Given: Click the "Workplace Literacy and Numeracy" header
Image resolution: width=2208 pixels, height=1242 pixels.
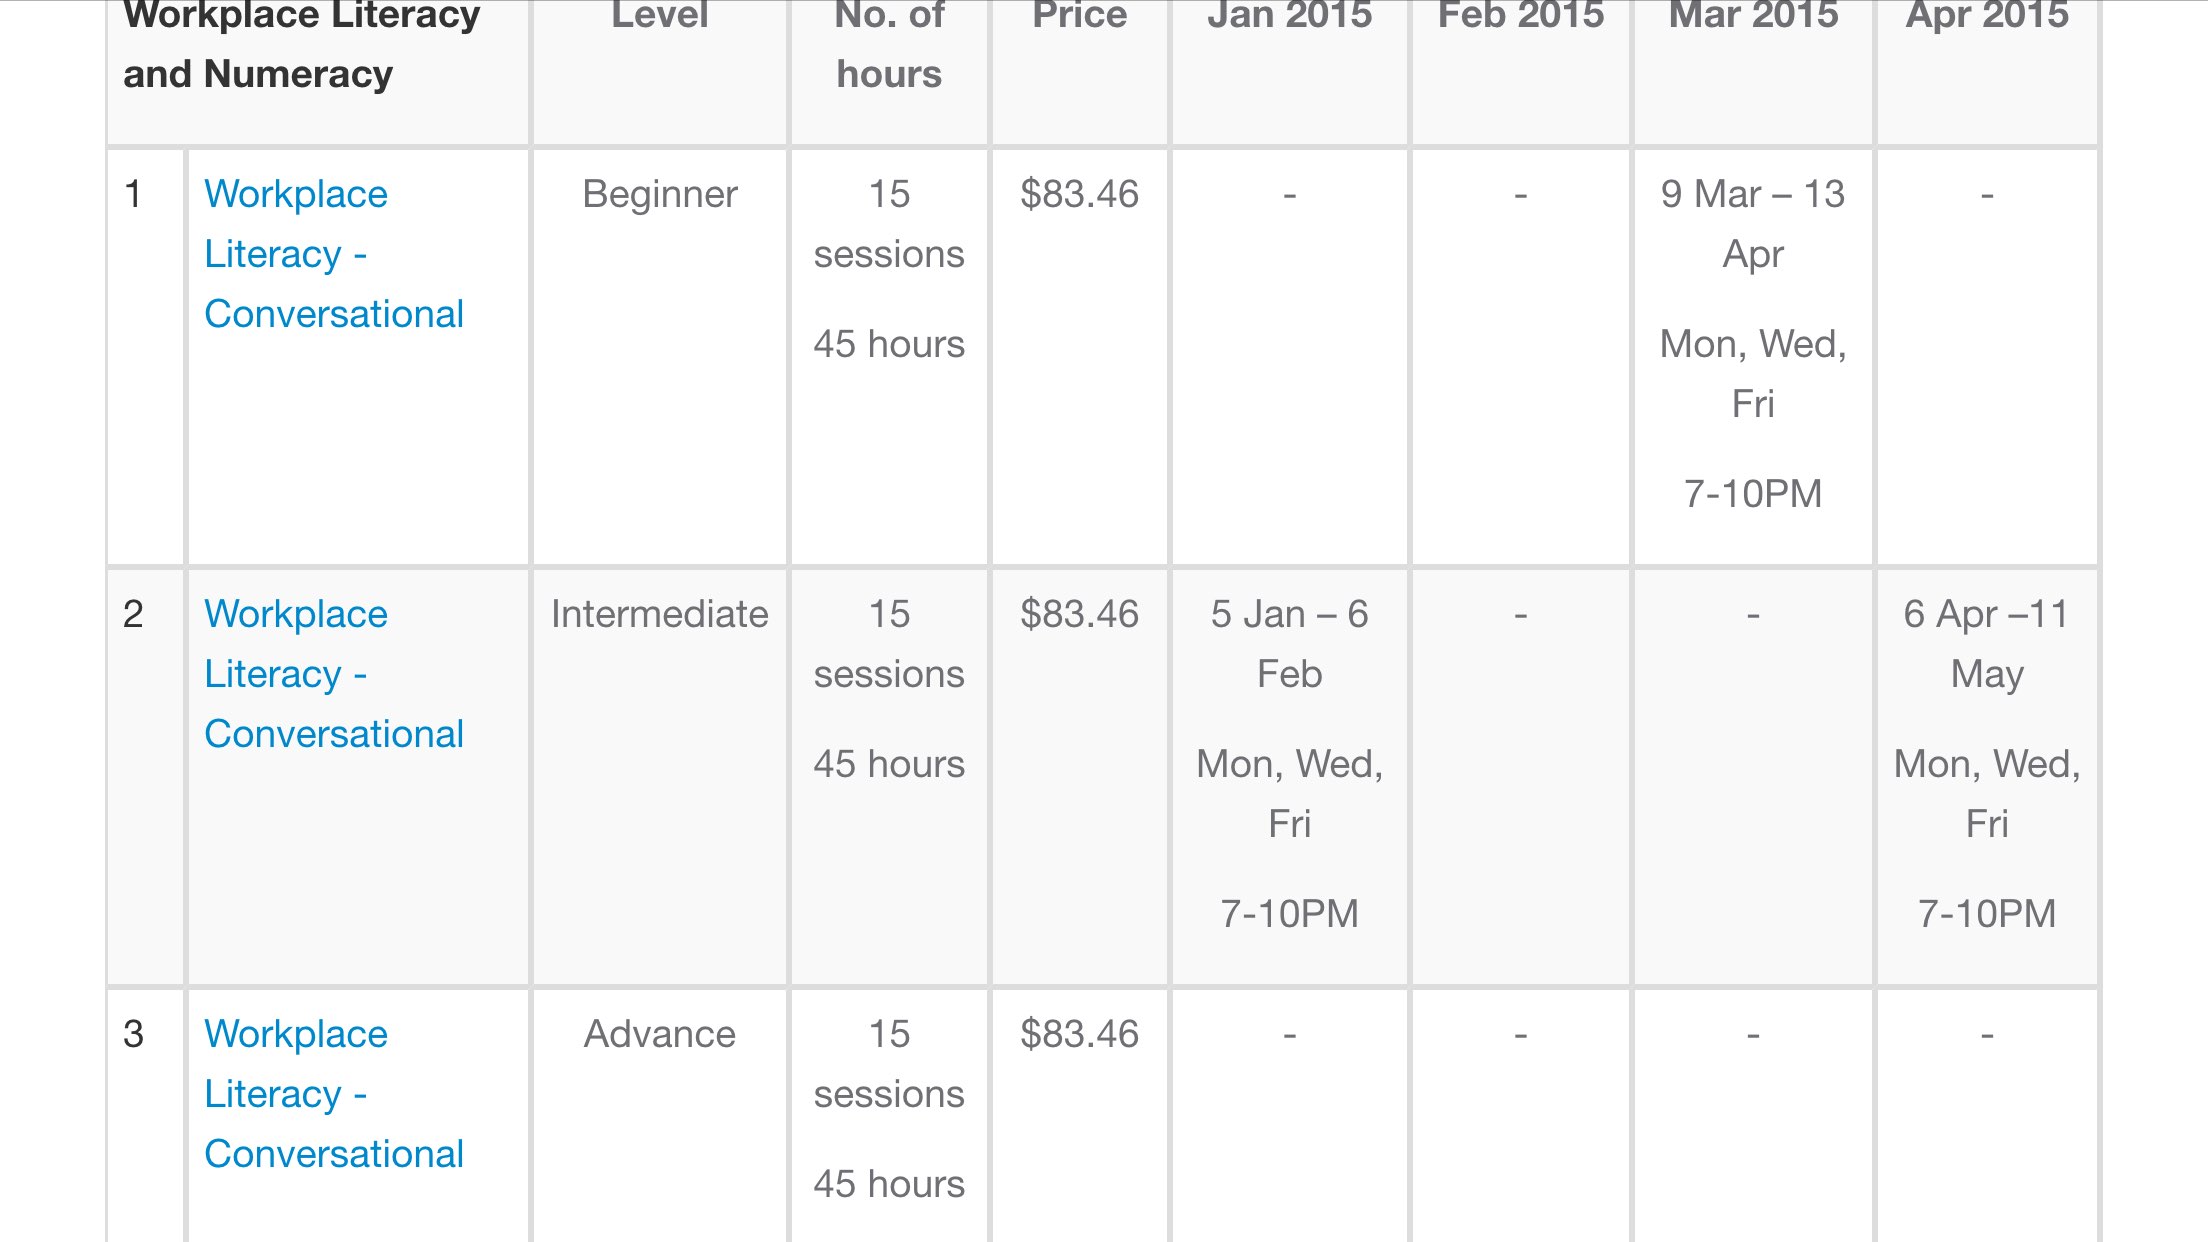Looking at the screenshot, I should click(301, 45).
